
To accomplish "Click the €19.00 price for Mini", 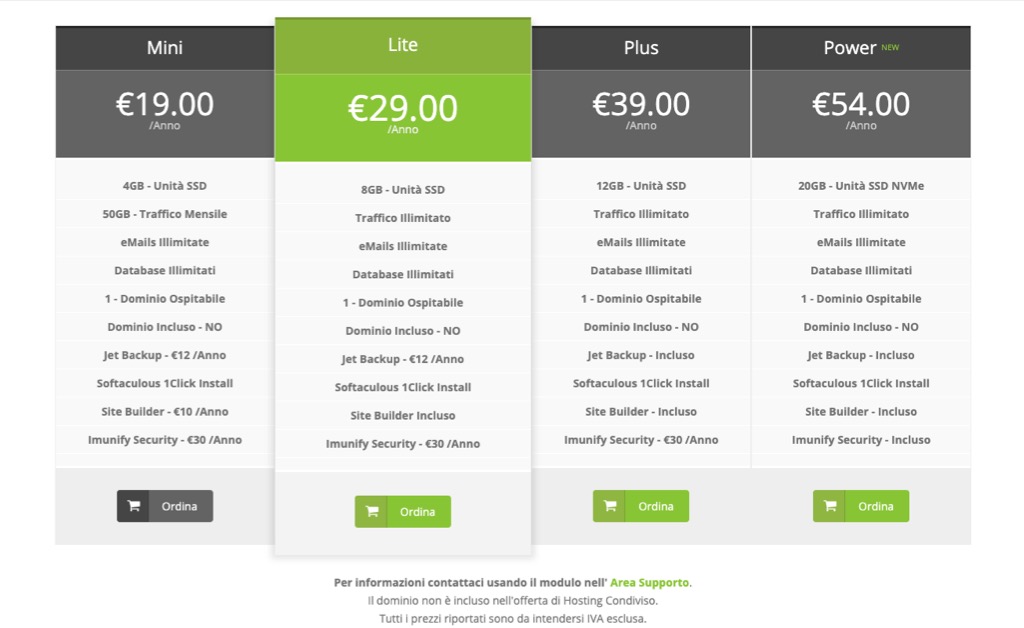I will [x=164, y=105].
